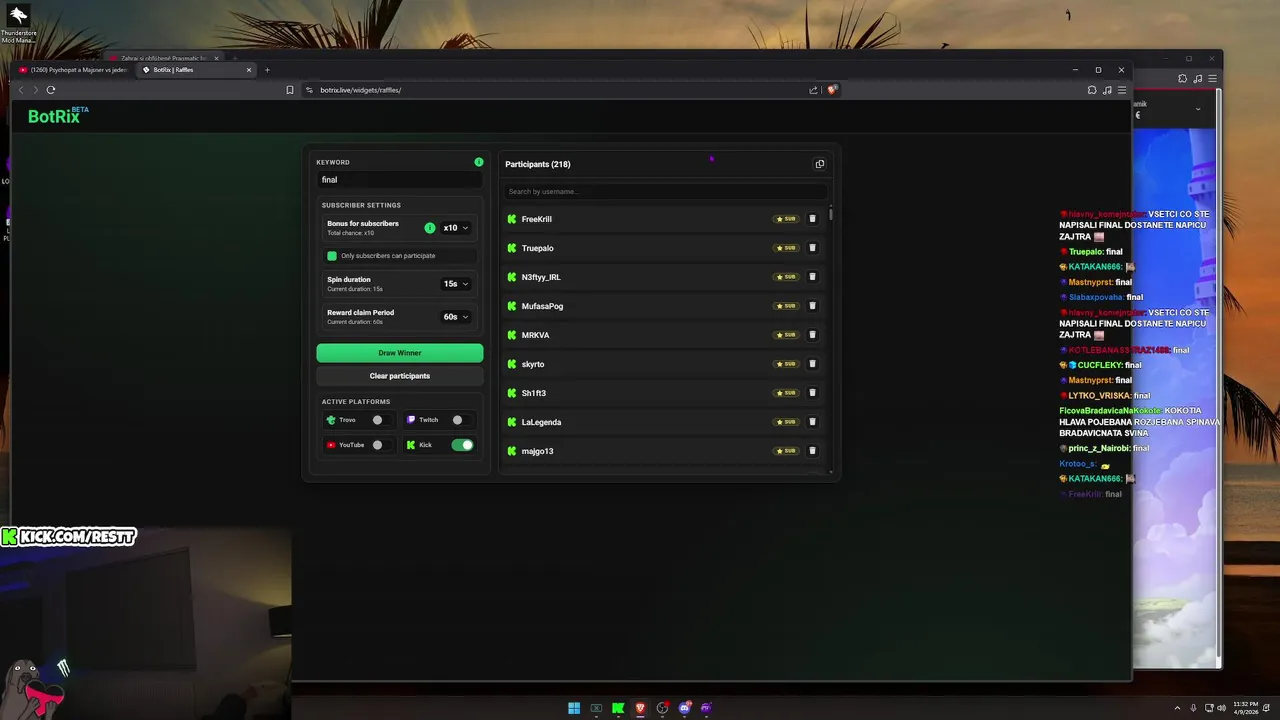1280x720 pixels.
Task: Open Kick app from the taskbar
Action: tap(618, 708)
